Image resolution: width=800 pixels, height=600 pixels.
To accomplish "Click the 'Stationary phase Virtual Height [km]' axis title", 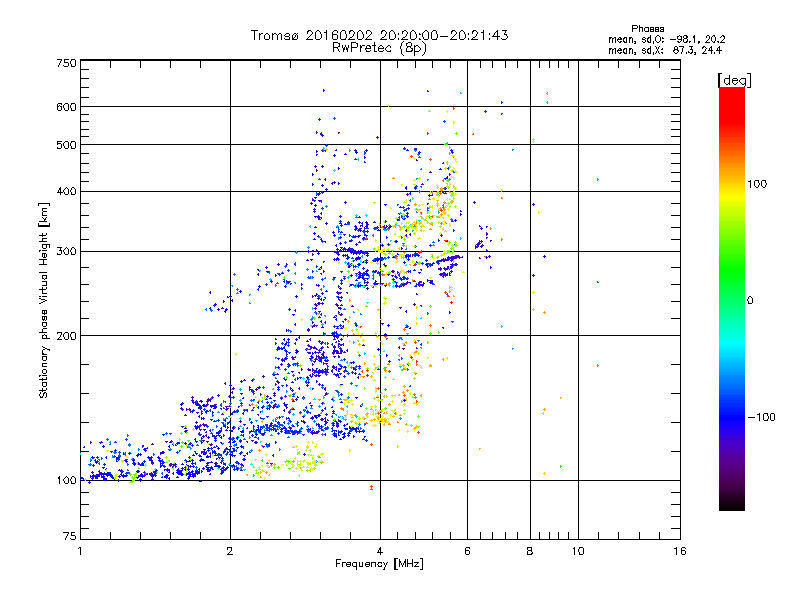I will tap(44, 300).
